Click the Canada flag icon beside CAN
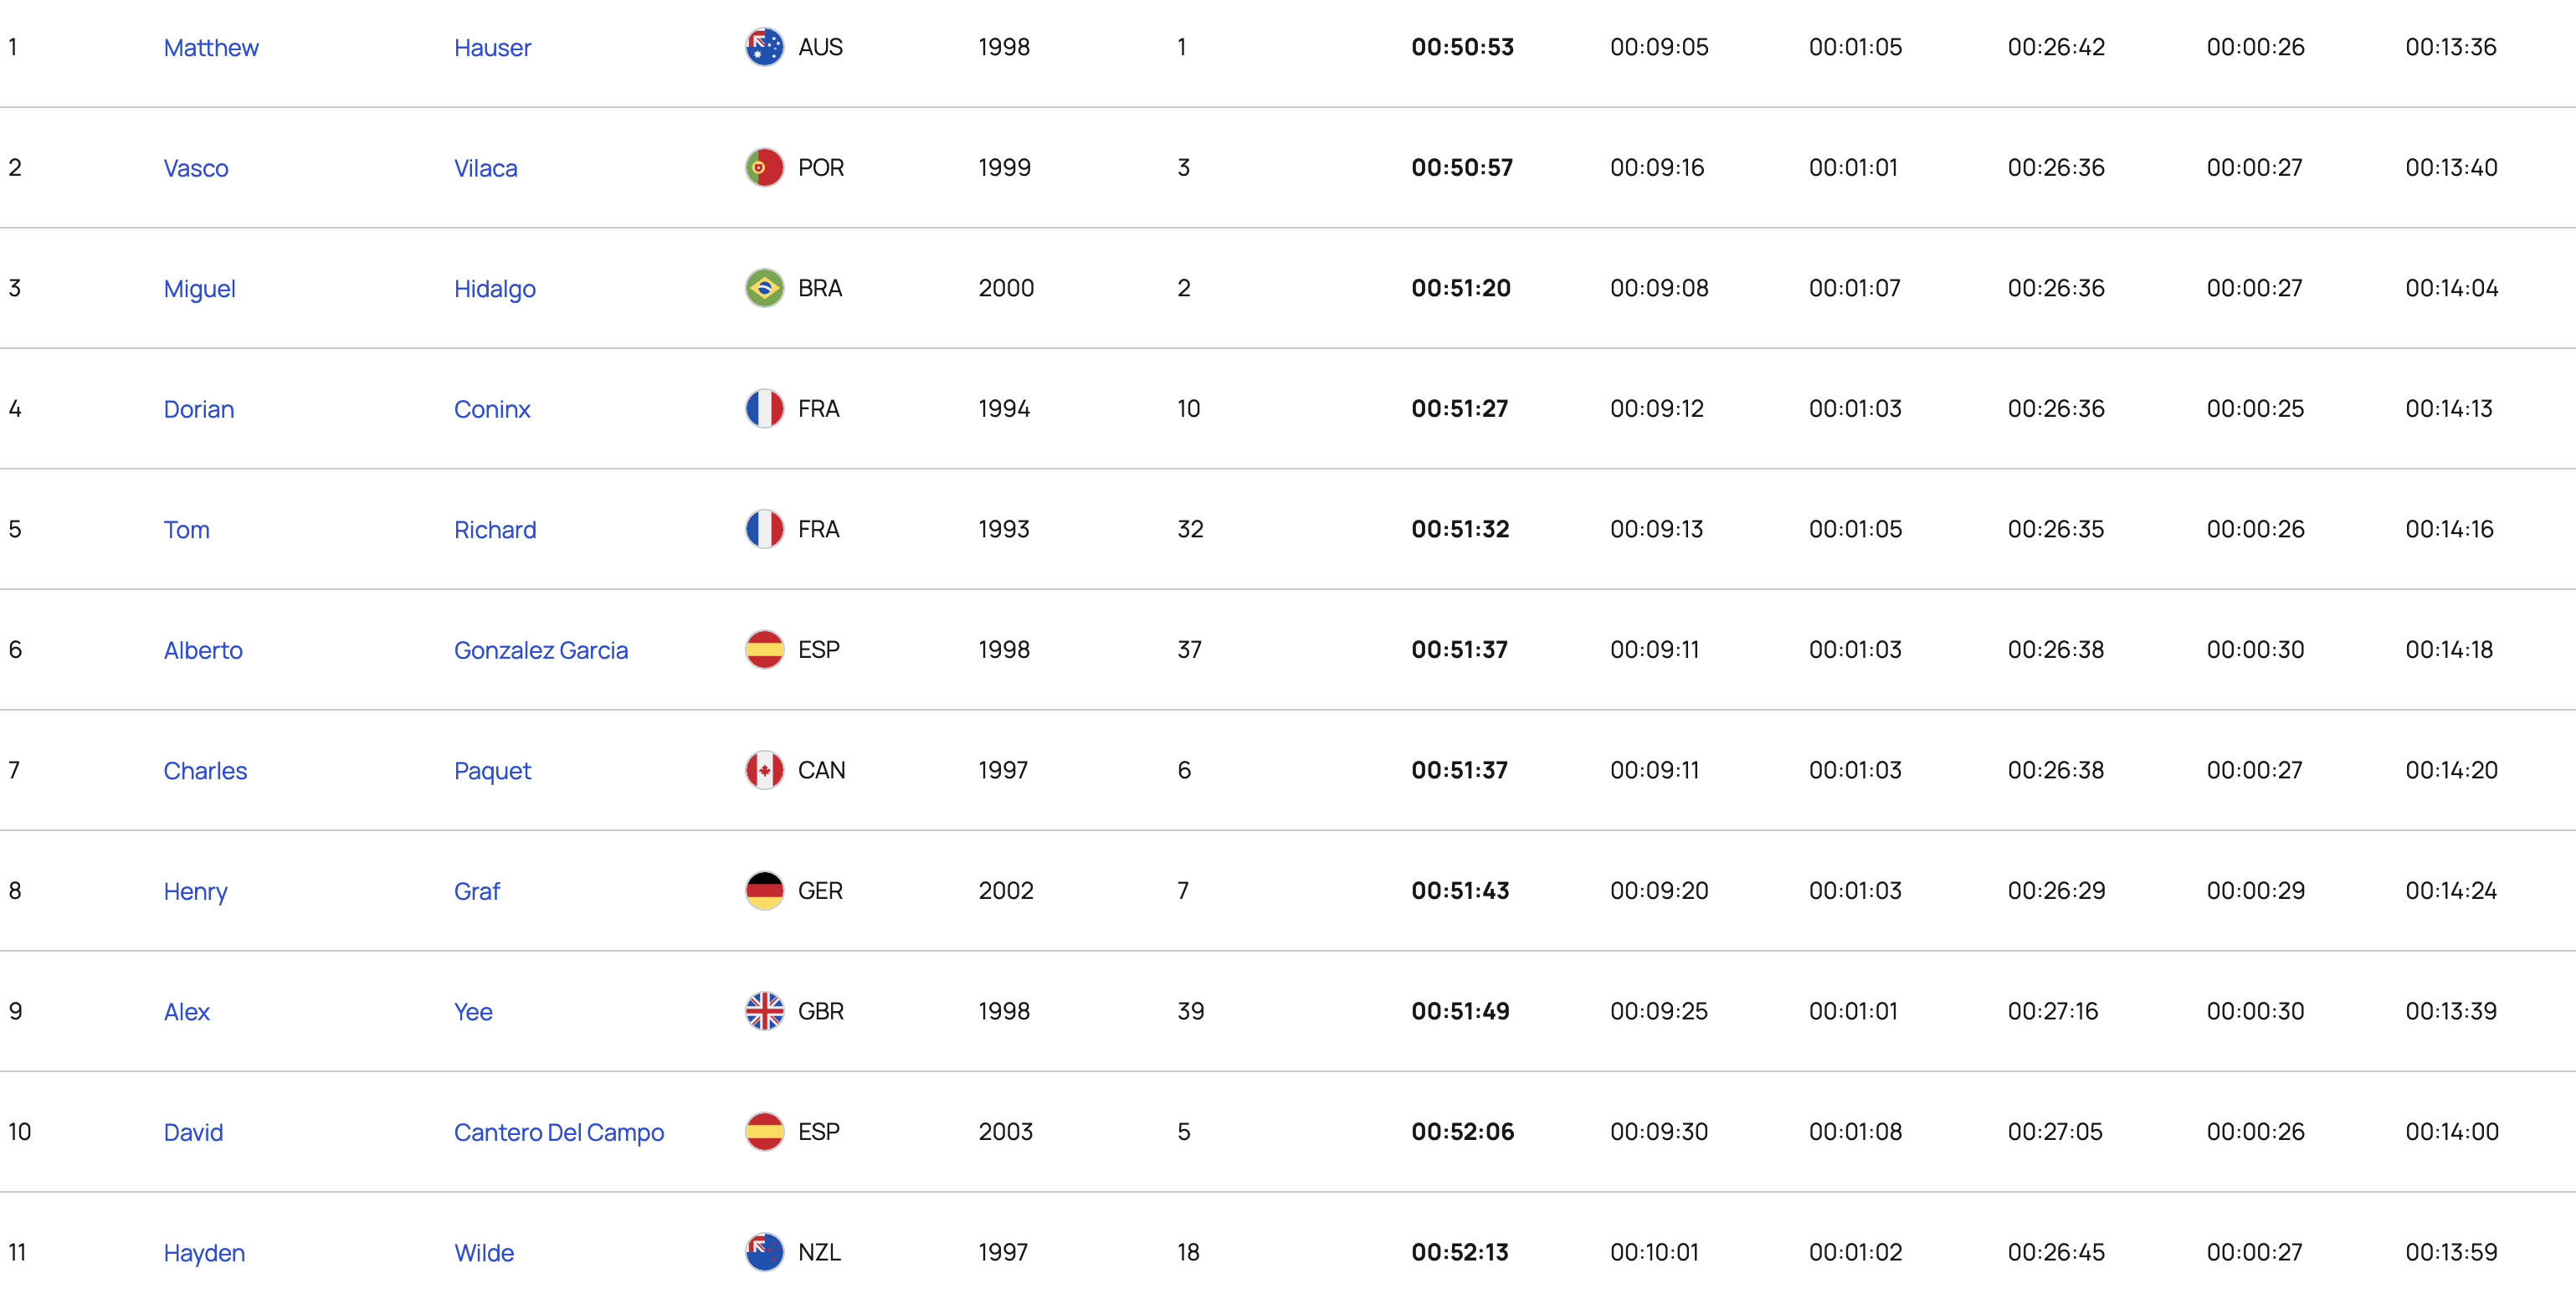 pyautogui.click(x=764, y=770)
